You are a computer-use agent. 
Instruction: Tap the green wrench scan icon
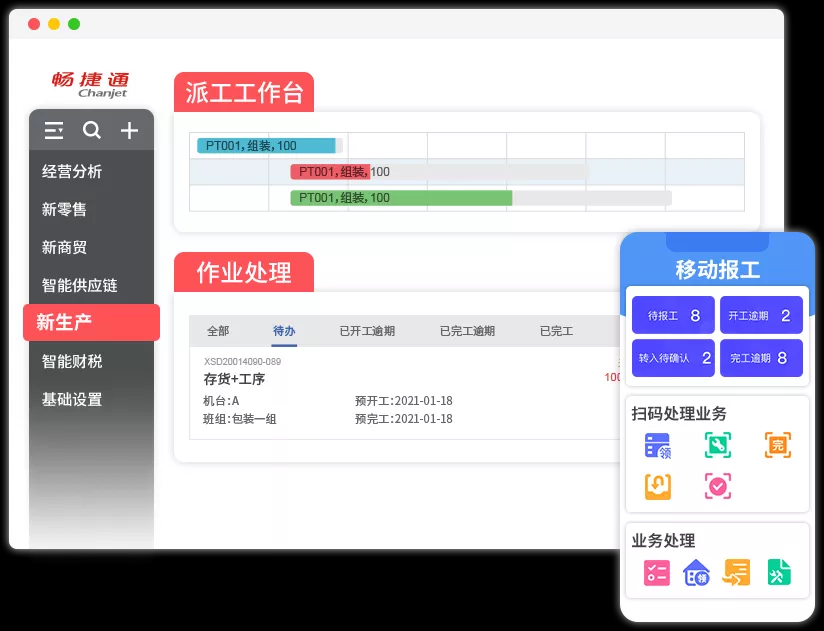click(x=717, y=445)
